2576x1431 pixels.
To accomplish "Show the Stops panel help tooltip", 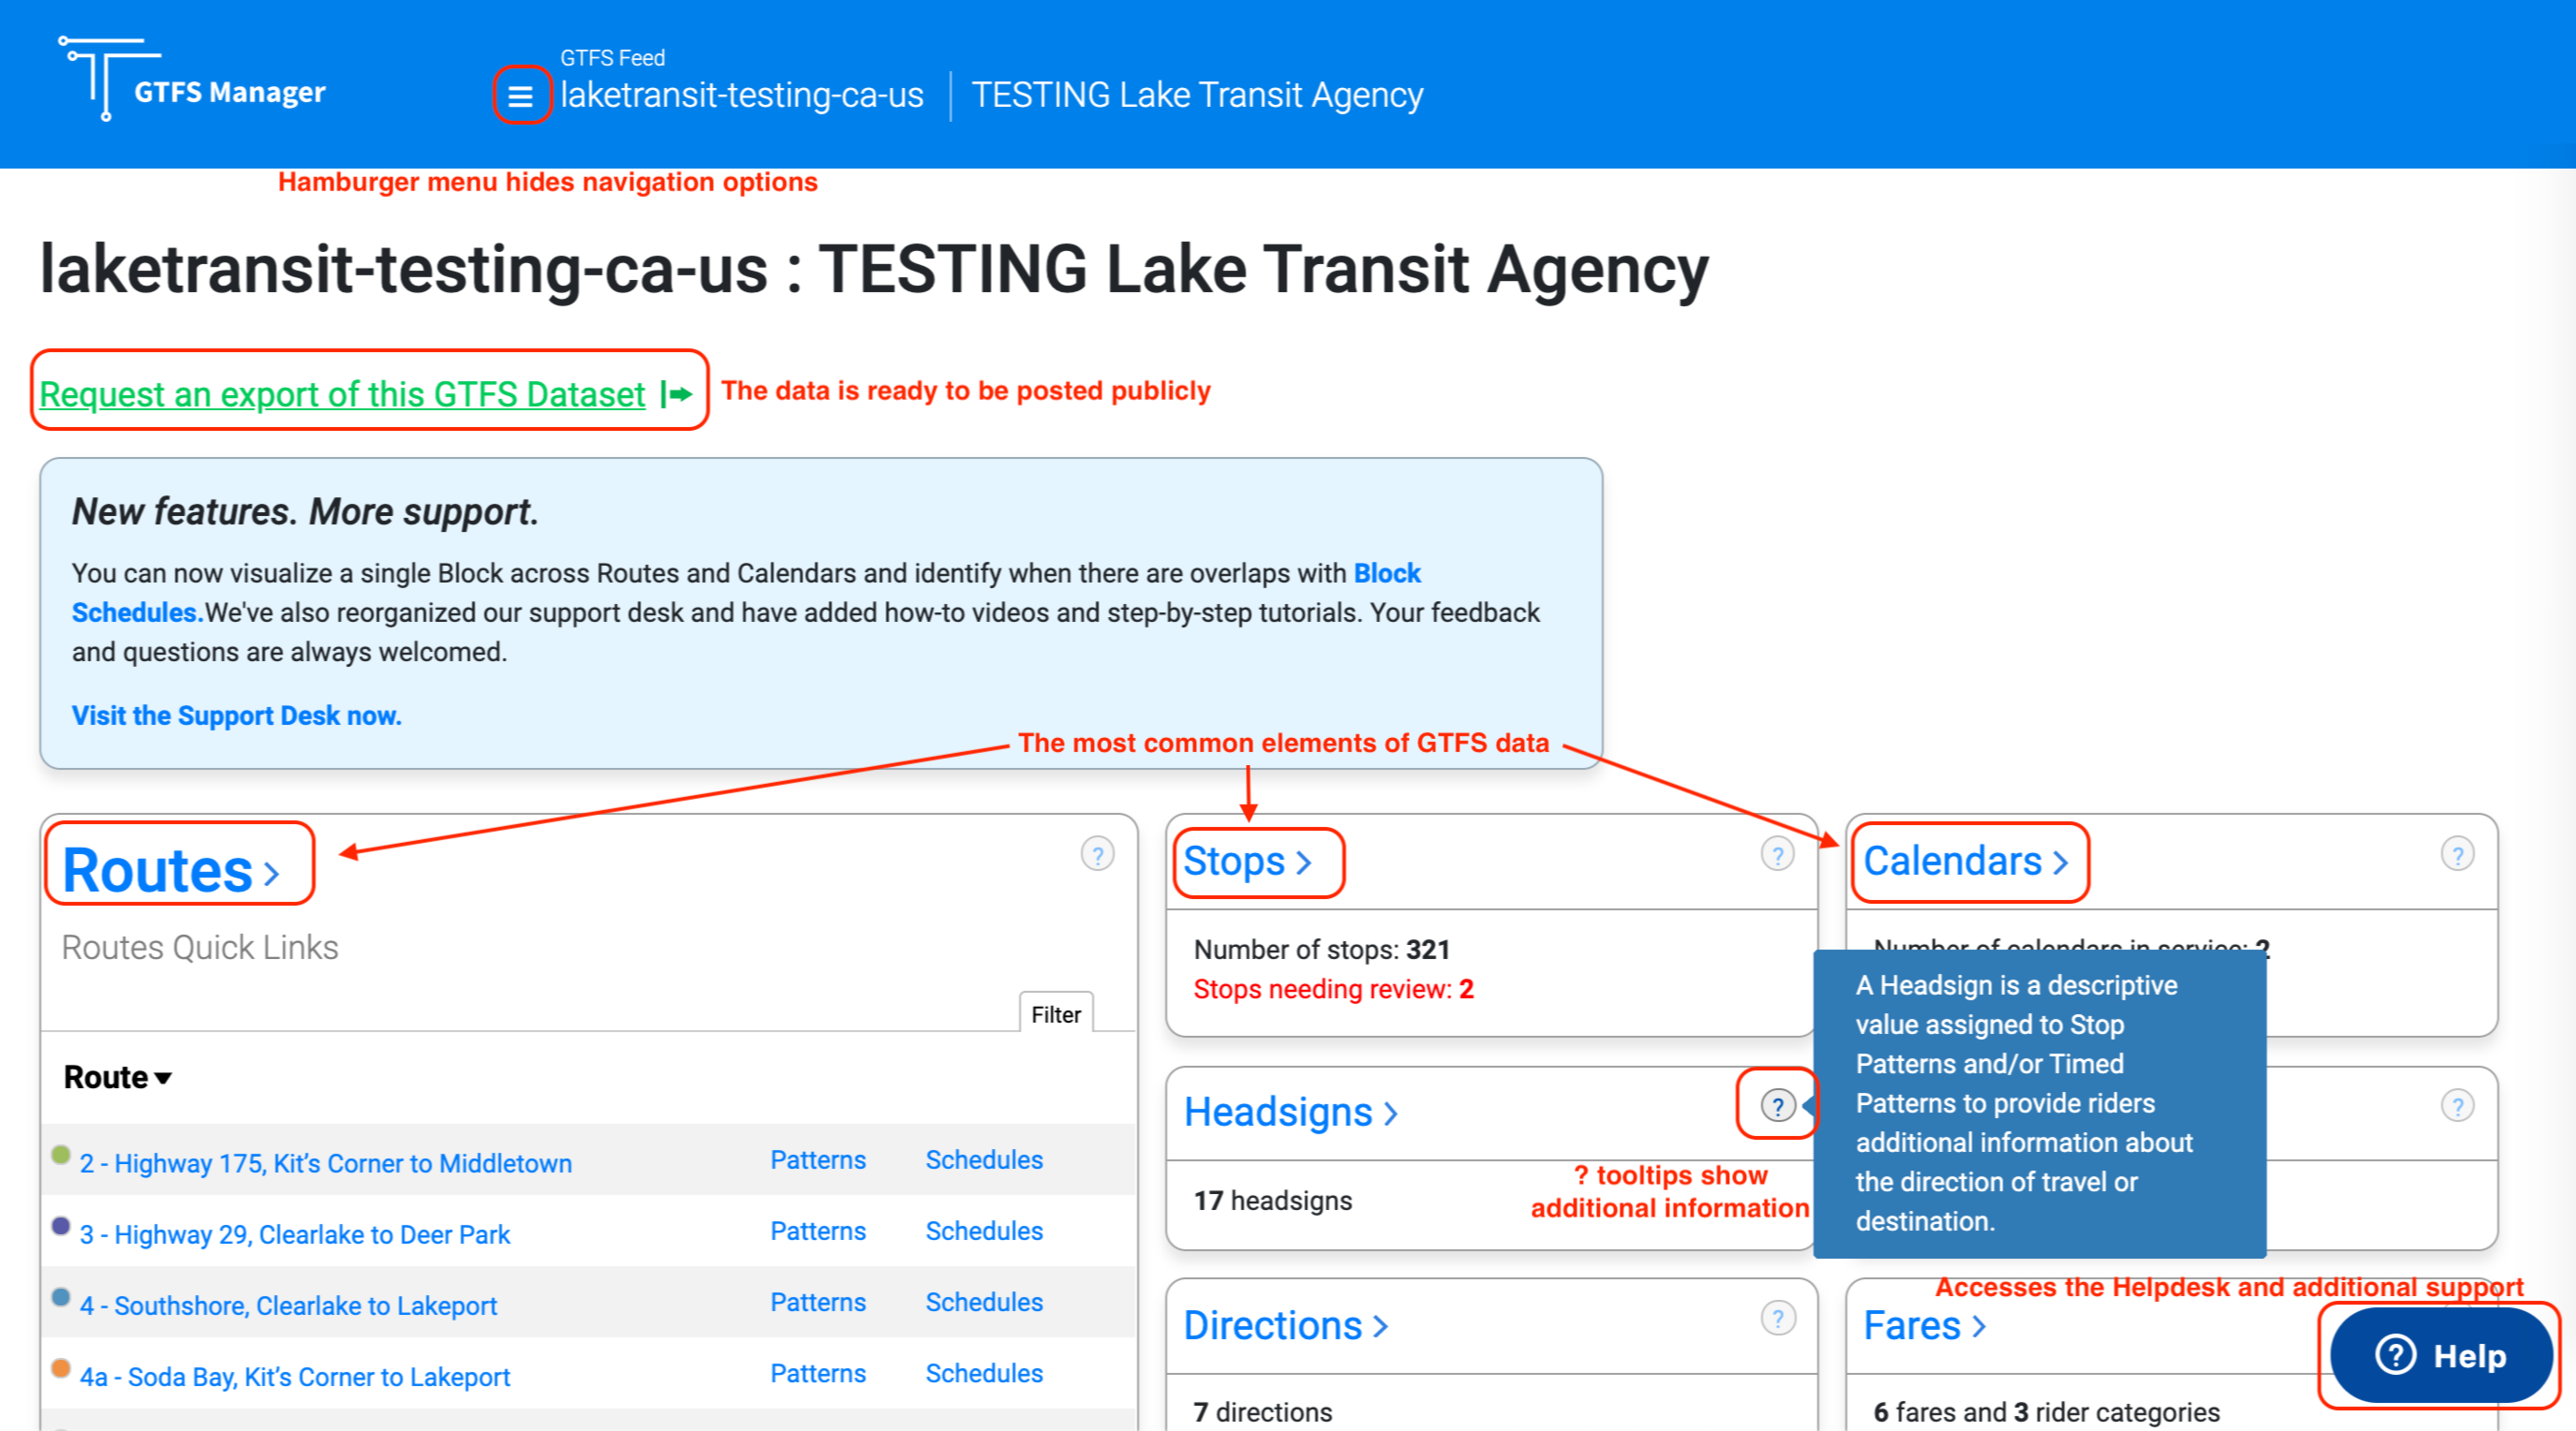I will pos(1777,854).
